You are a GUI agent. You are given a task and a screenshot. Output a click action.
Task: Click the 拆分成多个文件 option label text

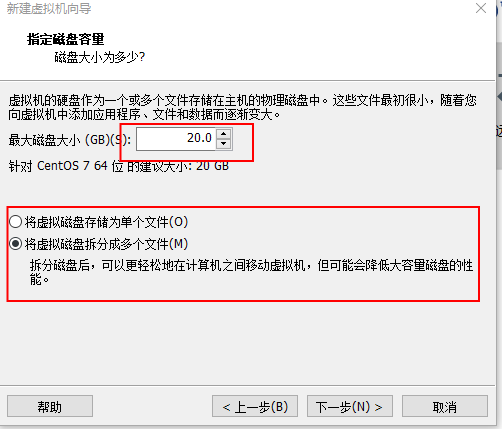point(106,244)
